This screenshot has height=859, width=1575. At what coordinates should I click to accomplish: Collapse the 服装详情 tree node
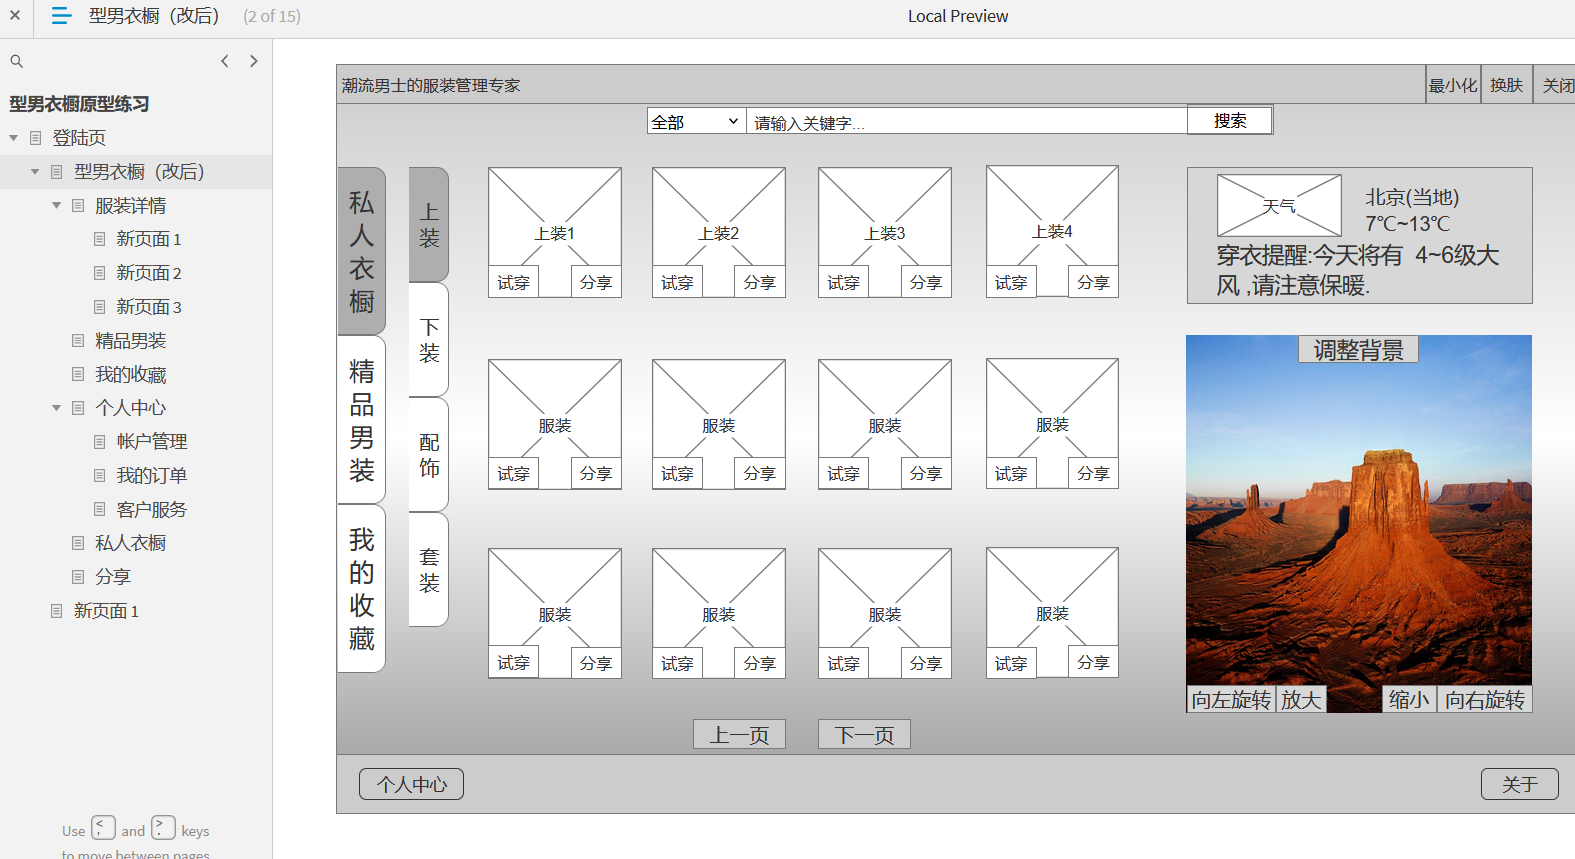56,206
